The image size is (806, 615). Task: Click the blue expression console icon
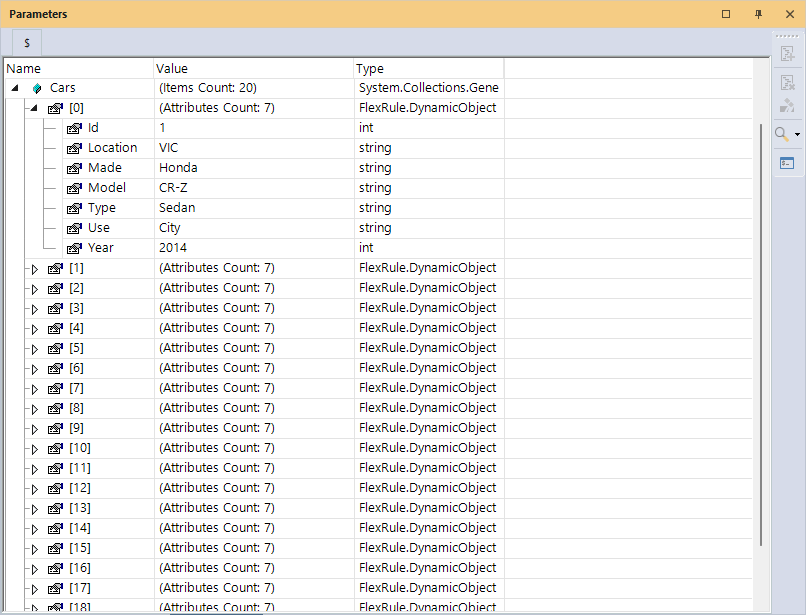click(x=787, y=164)
